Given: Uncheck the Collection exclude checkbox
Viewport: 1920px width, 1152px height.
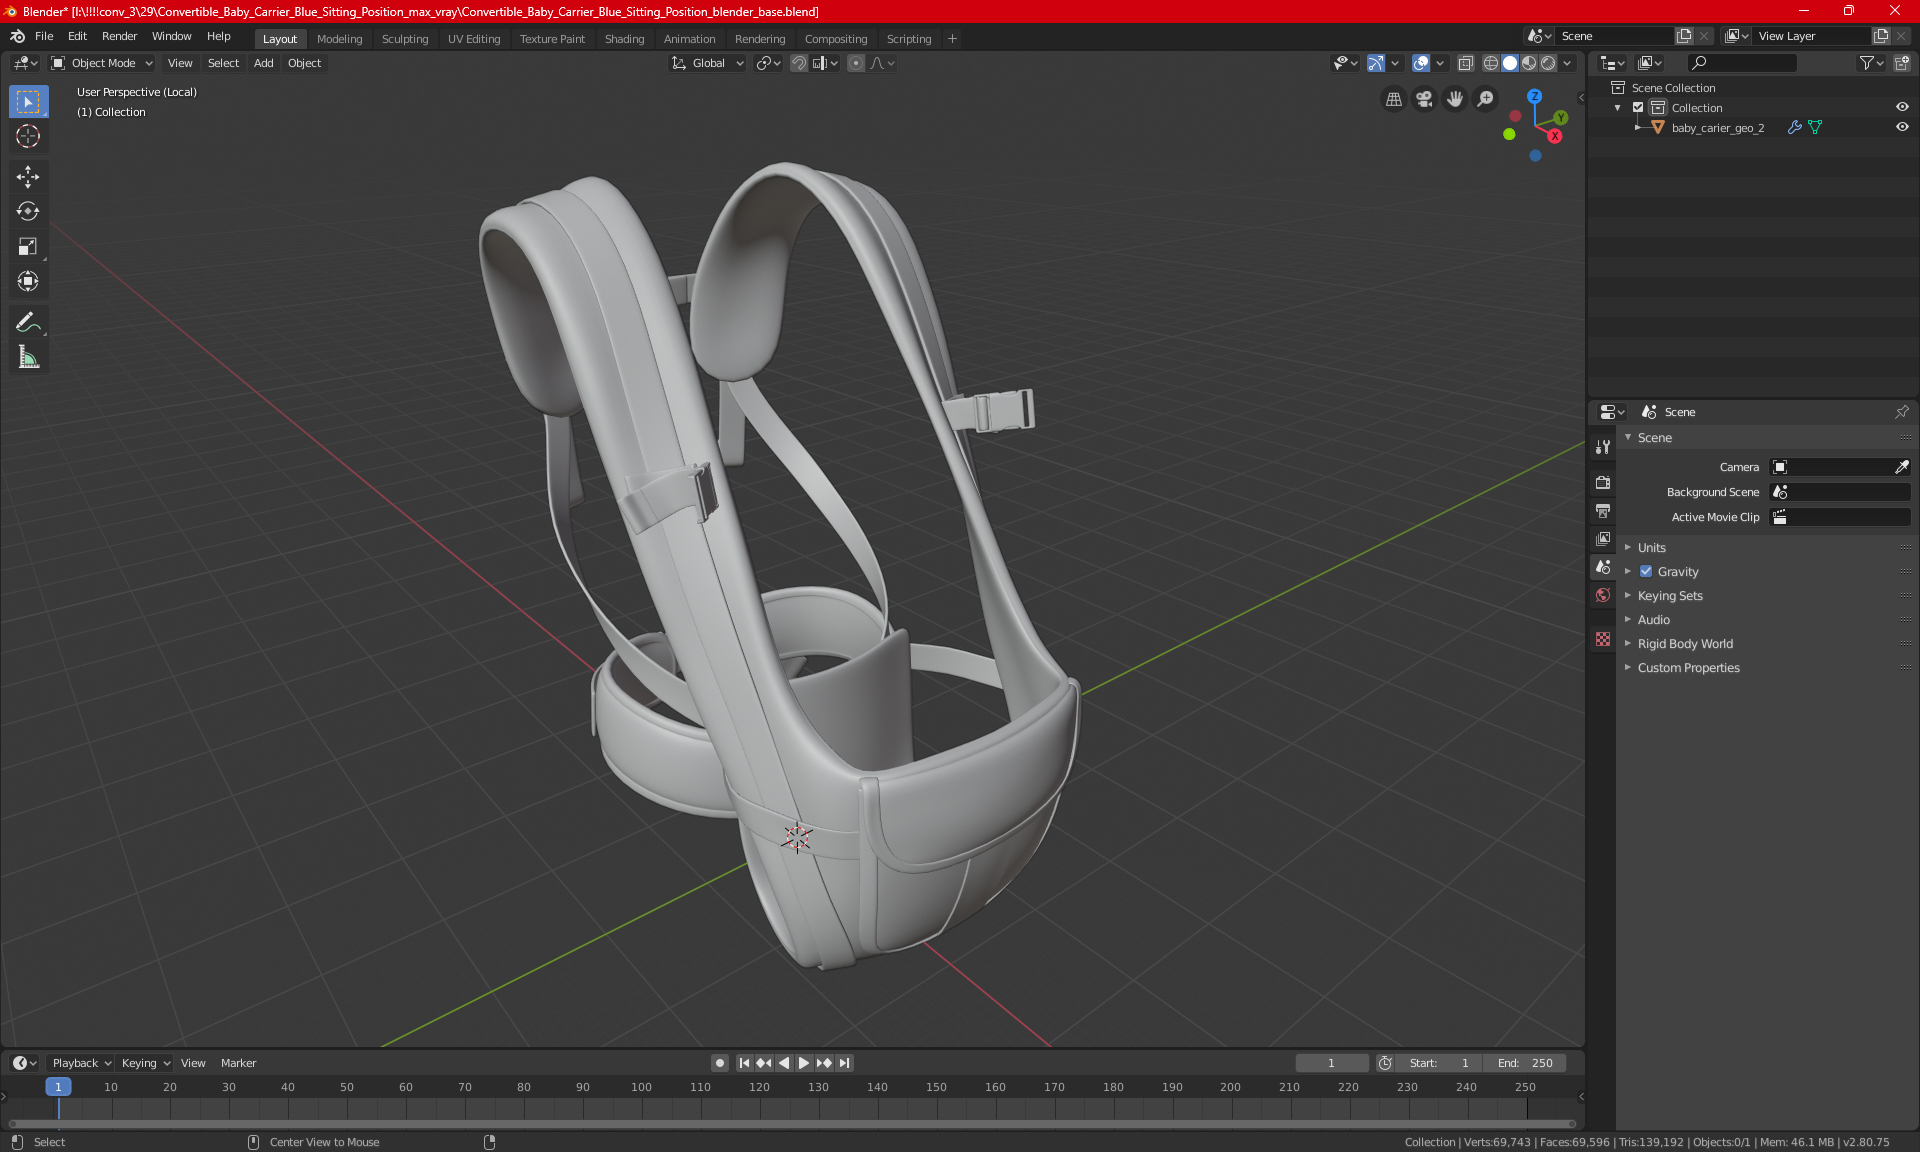Looking at the screenshot, I should point(1638,107).
